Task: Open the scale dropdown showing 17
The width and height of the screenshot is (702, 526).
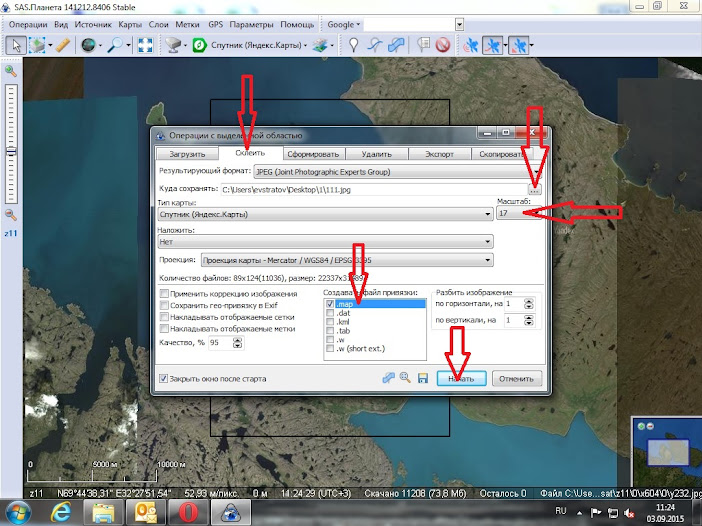Action: 519,214
